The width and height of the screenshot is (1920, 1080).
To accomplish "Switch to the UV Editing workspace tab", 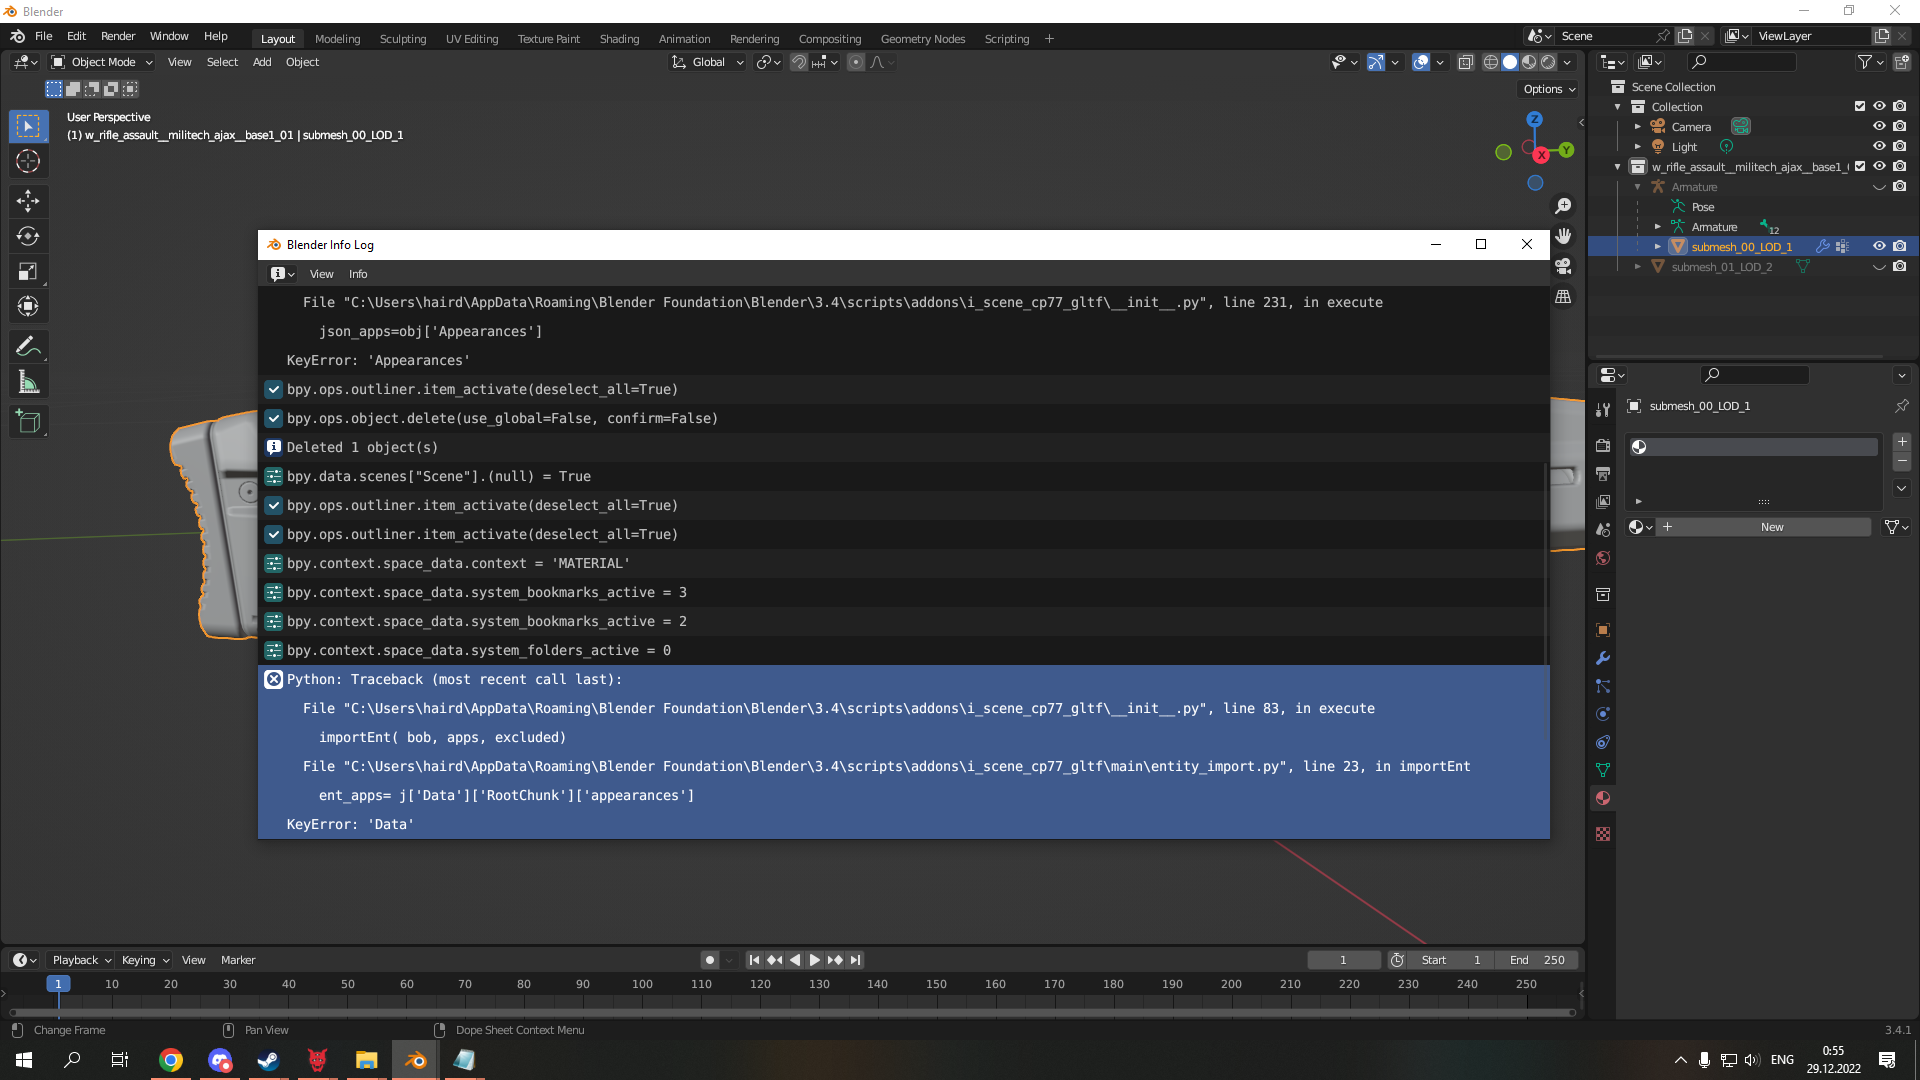I will pyautogui.click(x=471, y=39).
